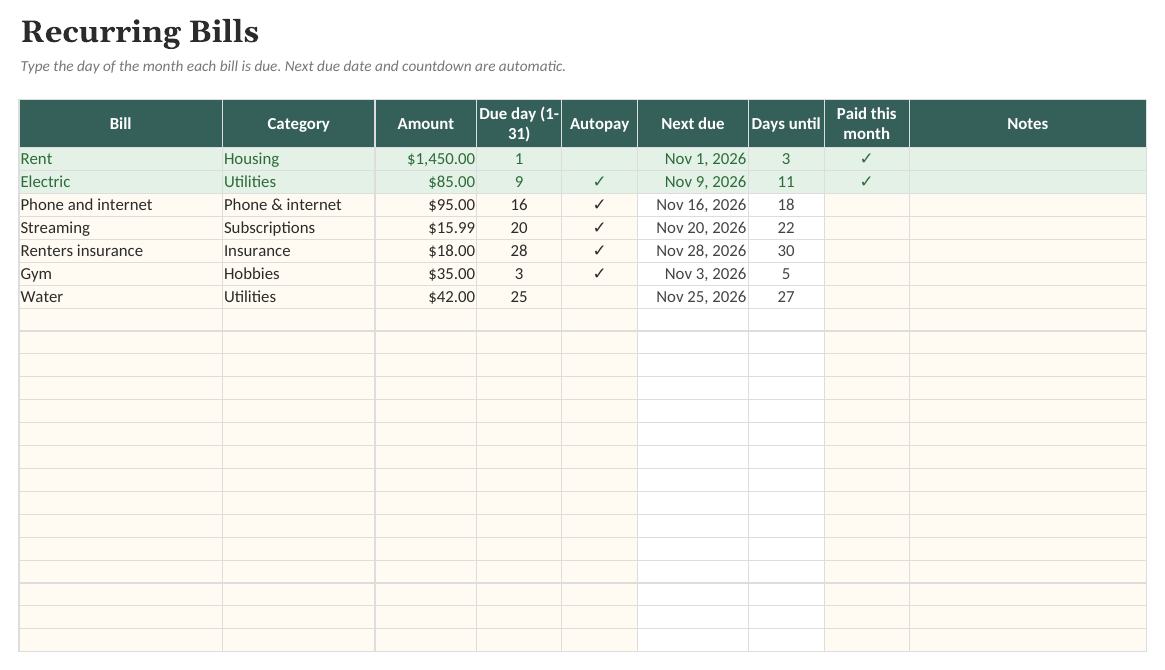The height and width of the screenshot is (670, 1165).
Task: Click the Days until value 30
Action: coord(786,251)
